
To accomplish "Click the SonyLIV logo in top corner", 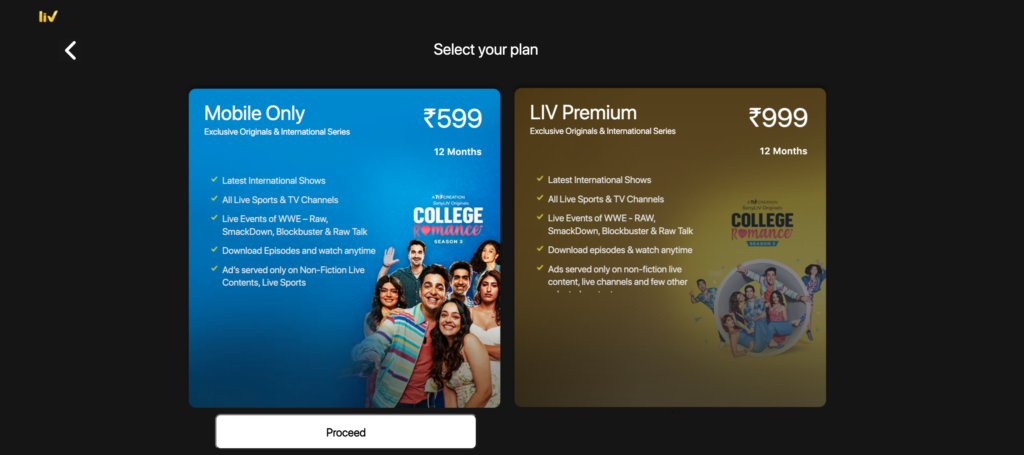I will point(48,16).
